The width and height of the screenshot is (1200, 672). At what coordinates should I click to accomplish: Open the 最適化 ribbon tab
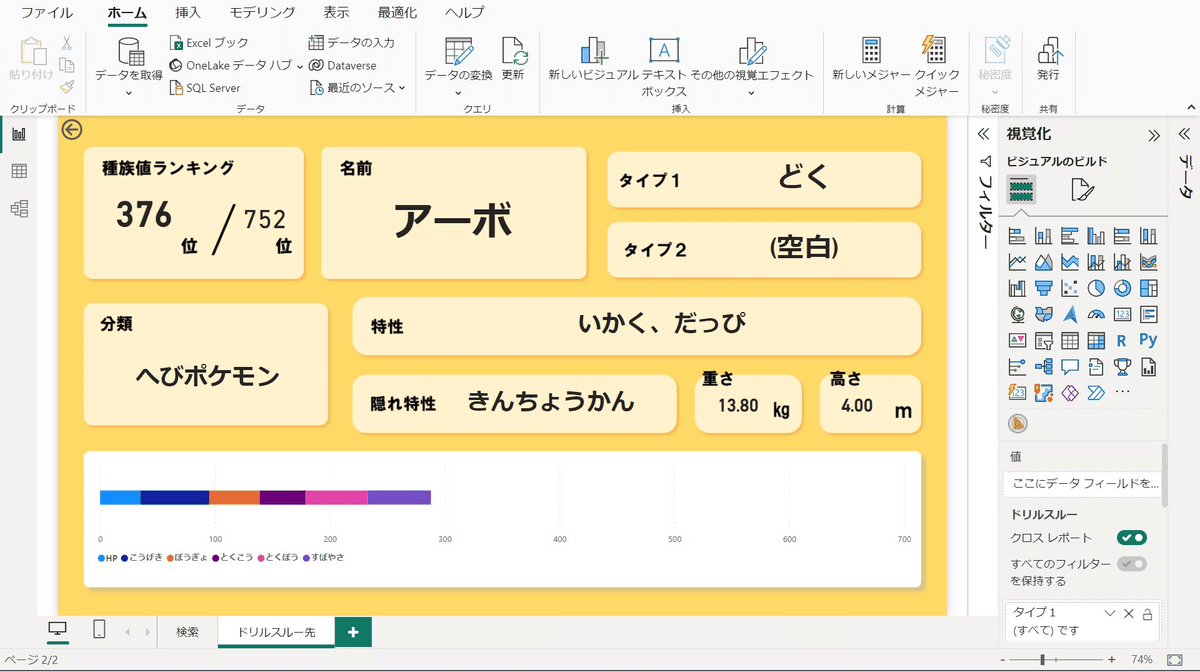point(398,13)
